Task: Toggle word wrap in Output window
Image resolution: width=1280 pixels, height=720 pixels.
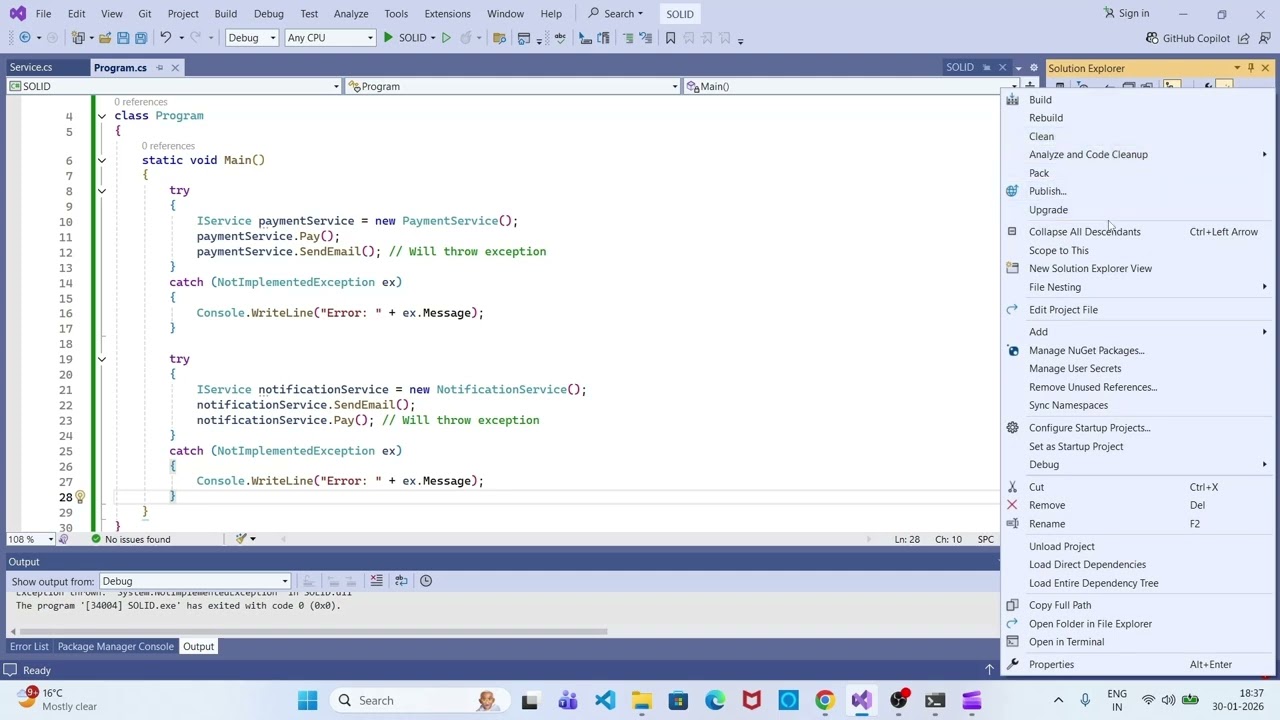Action: tap(401, 581)
